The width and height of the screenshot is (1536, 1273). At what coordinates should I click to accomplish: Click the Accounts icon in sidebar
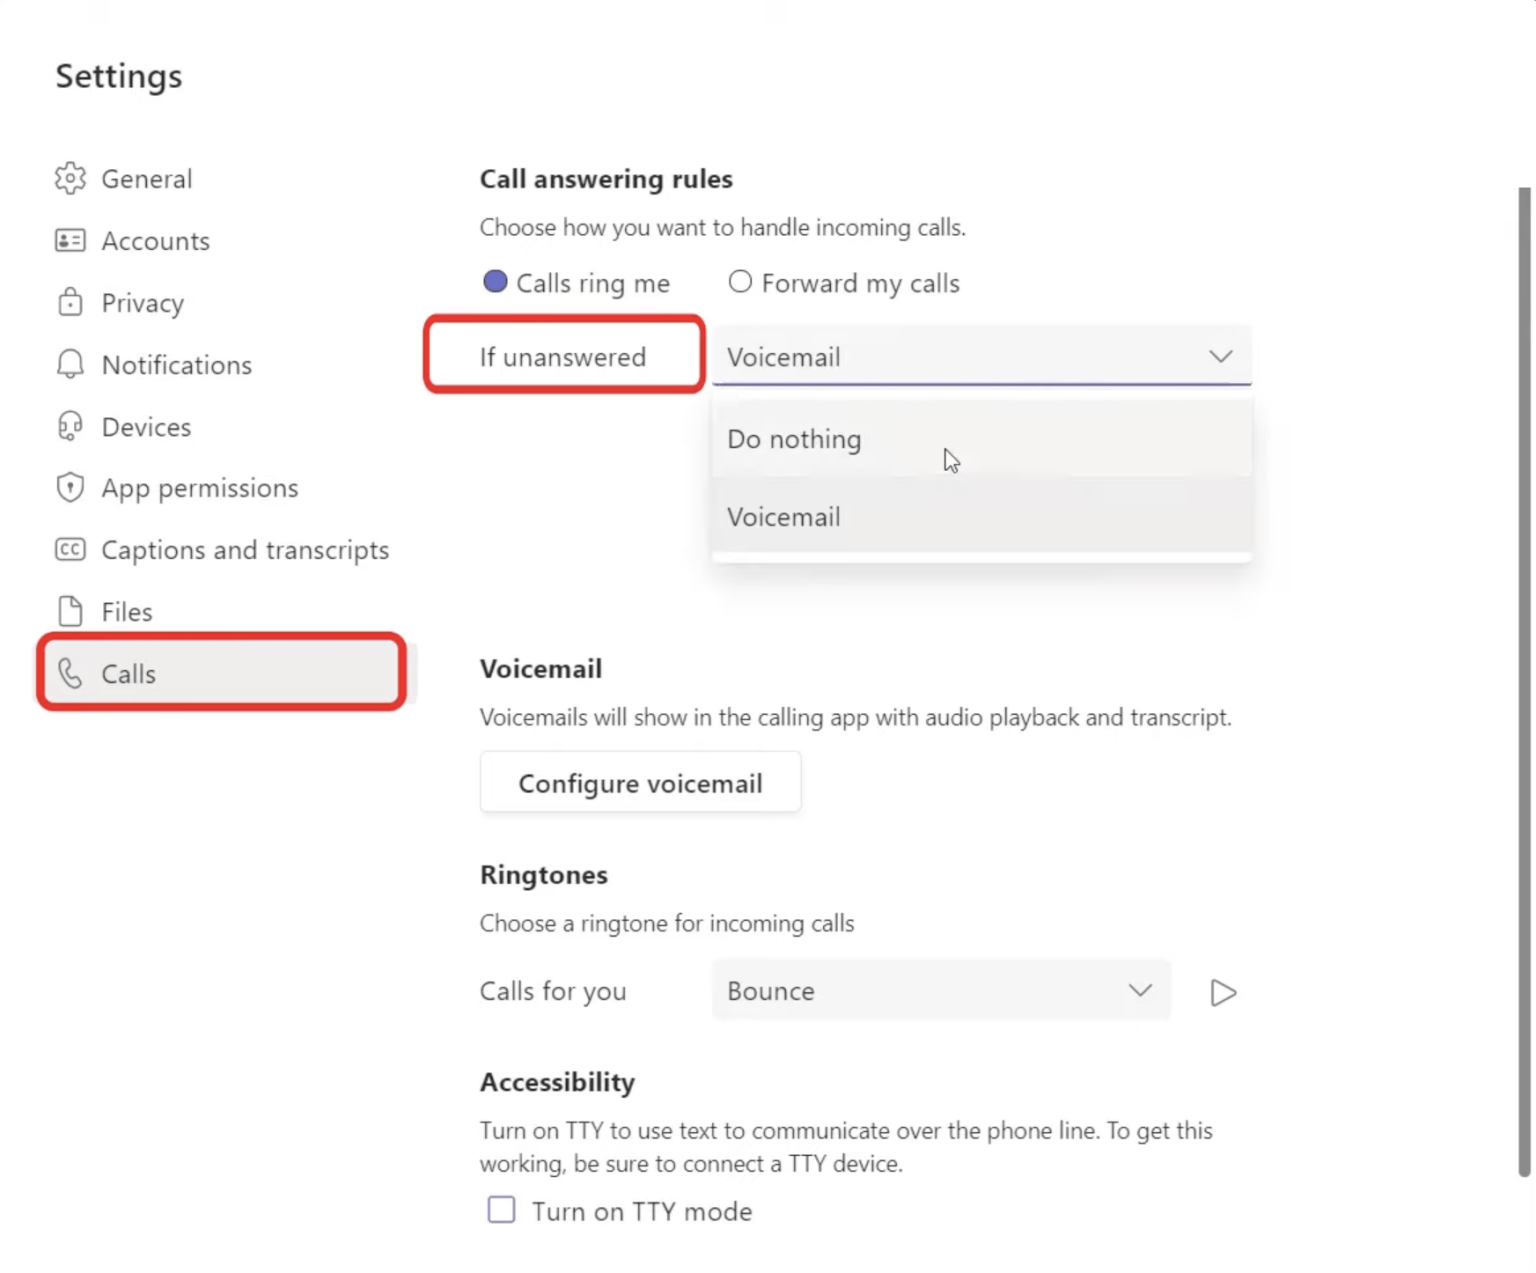(x=70, y=240)
